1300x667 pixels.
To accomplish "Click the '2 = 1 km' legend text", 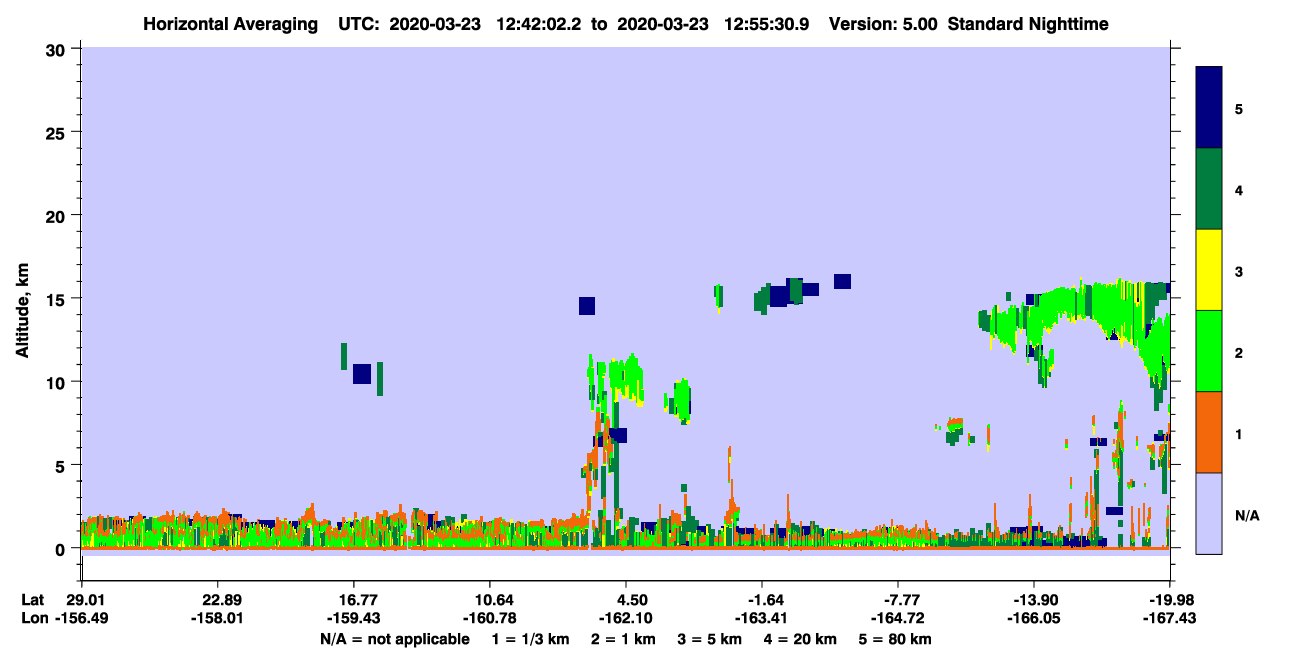I will click(x=623, y=639).
